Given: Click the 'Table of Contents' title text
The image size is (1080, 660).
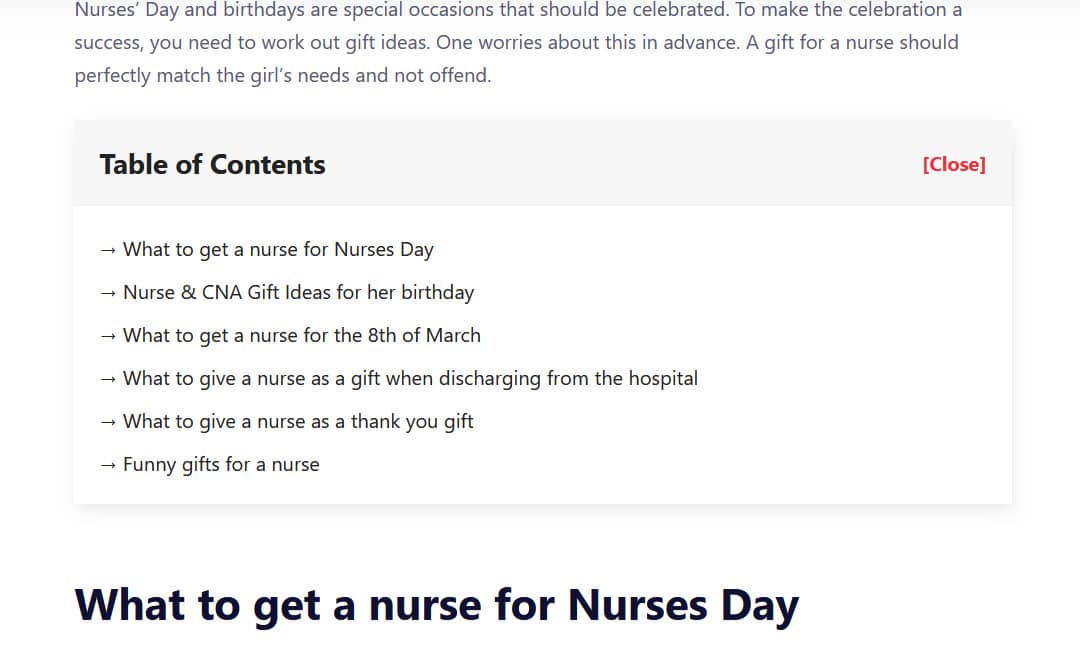Looking at the screenshot, I should tap(212, 165).
